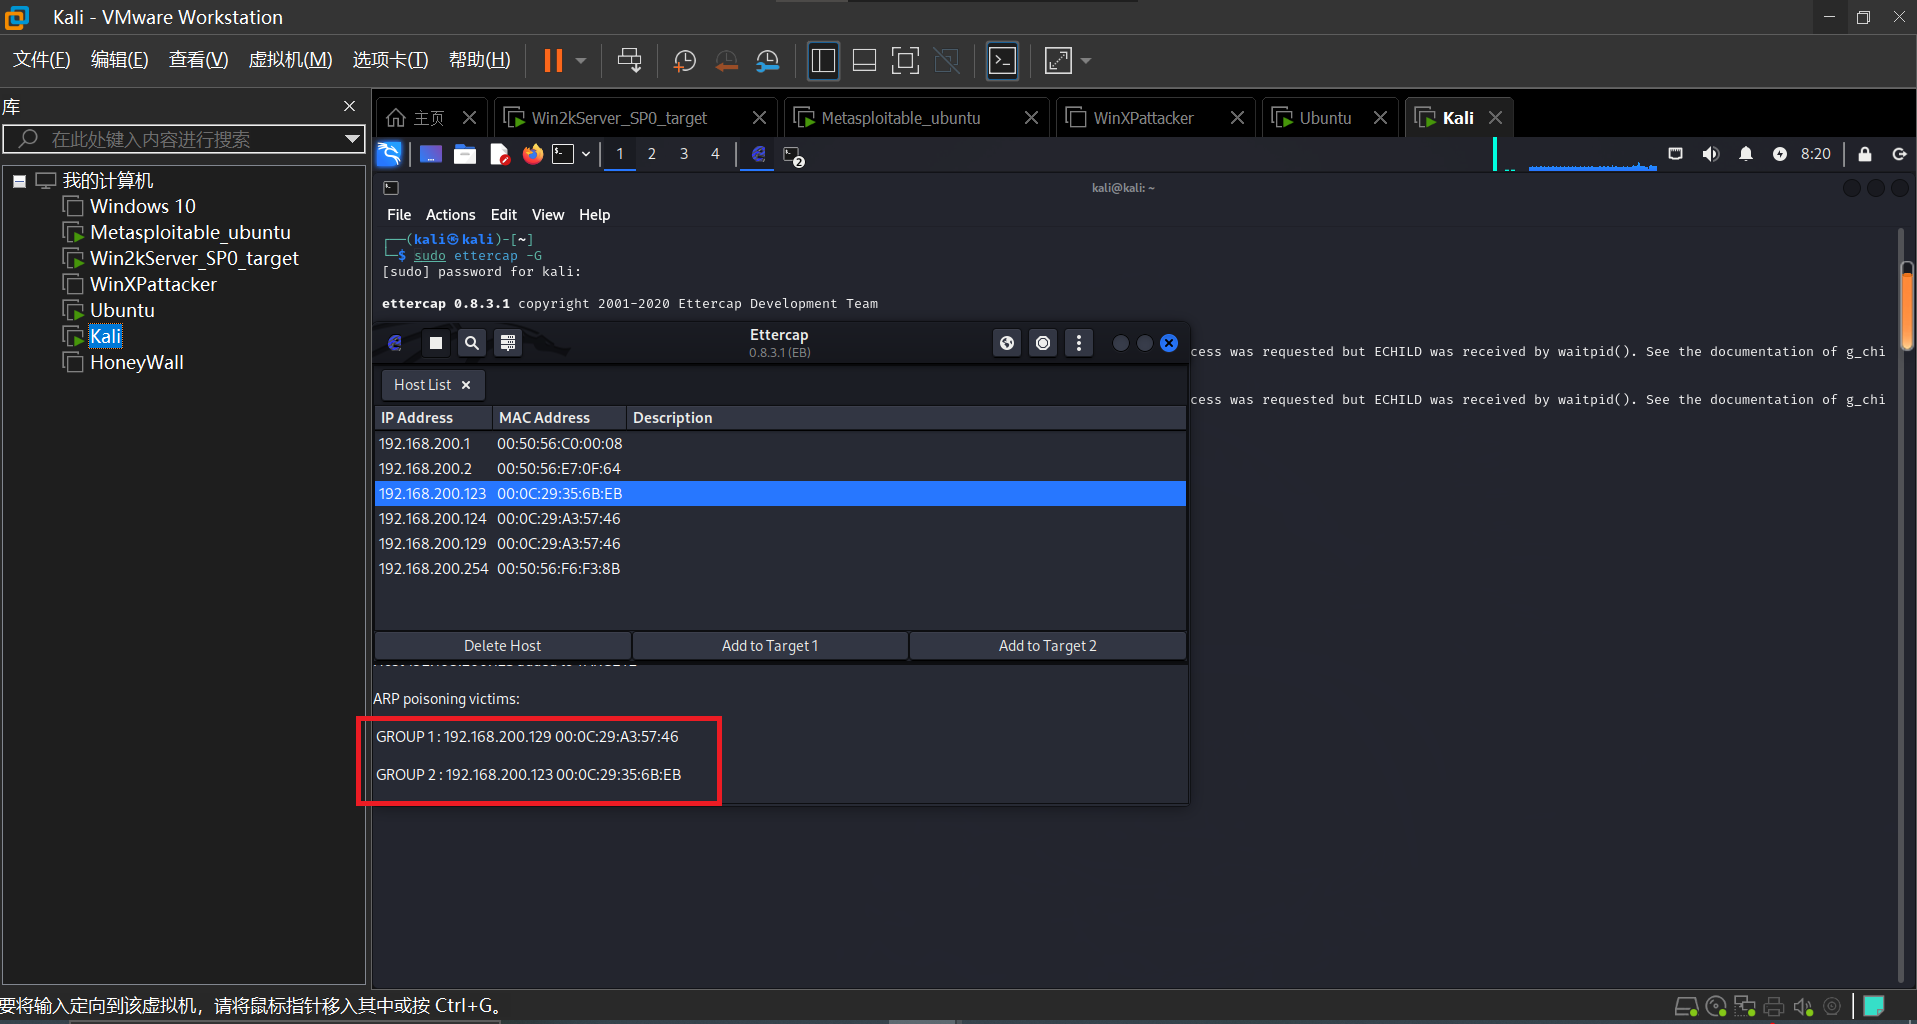1917x1024 pixels.
Task: Click the terminal taskbar button with badge 2
Action: 793,156
